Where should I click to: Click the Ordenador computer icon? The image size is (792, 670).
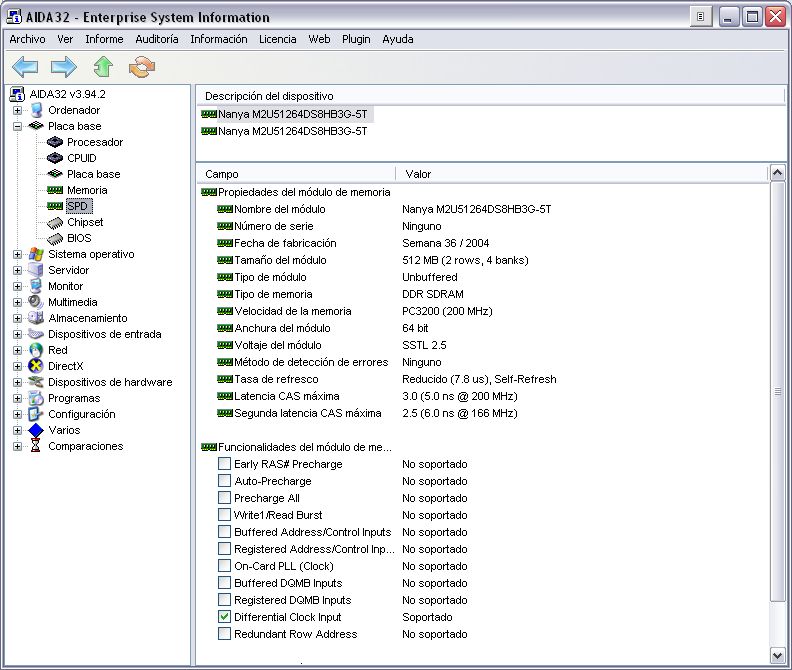tap(36, 110)
